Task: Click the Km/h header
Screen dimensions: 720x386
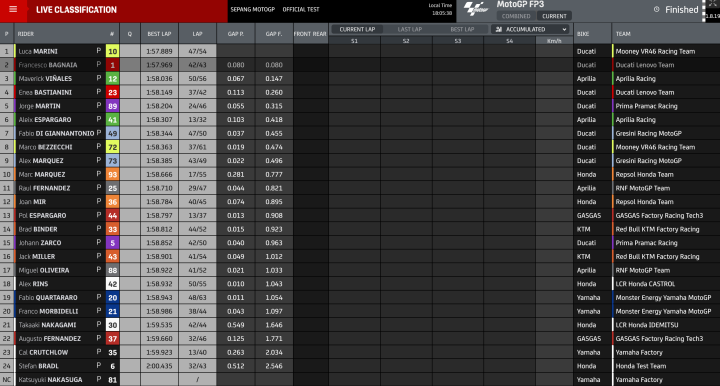Action: (x=554, y=41)
